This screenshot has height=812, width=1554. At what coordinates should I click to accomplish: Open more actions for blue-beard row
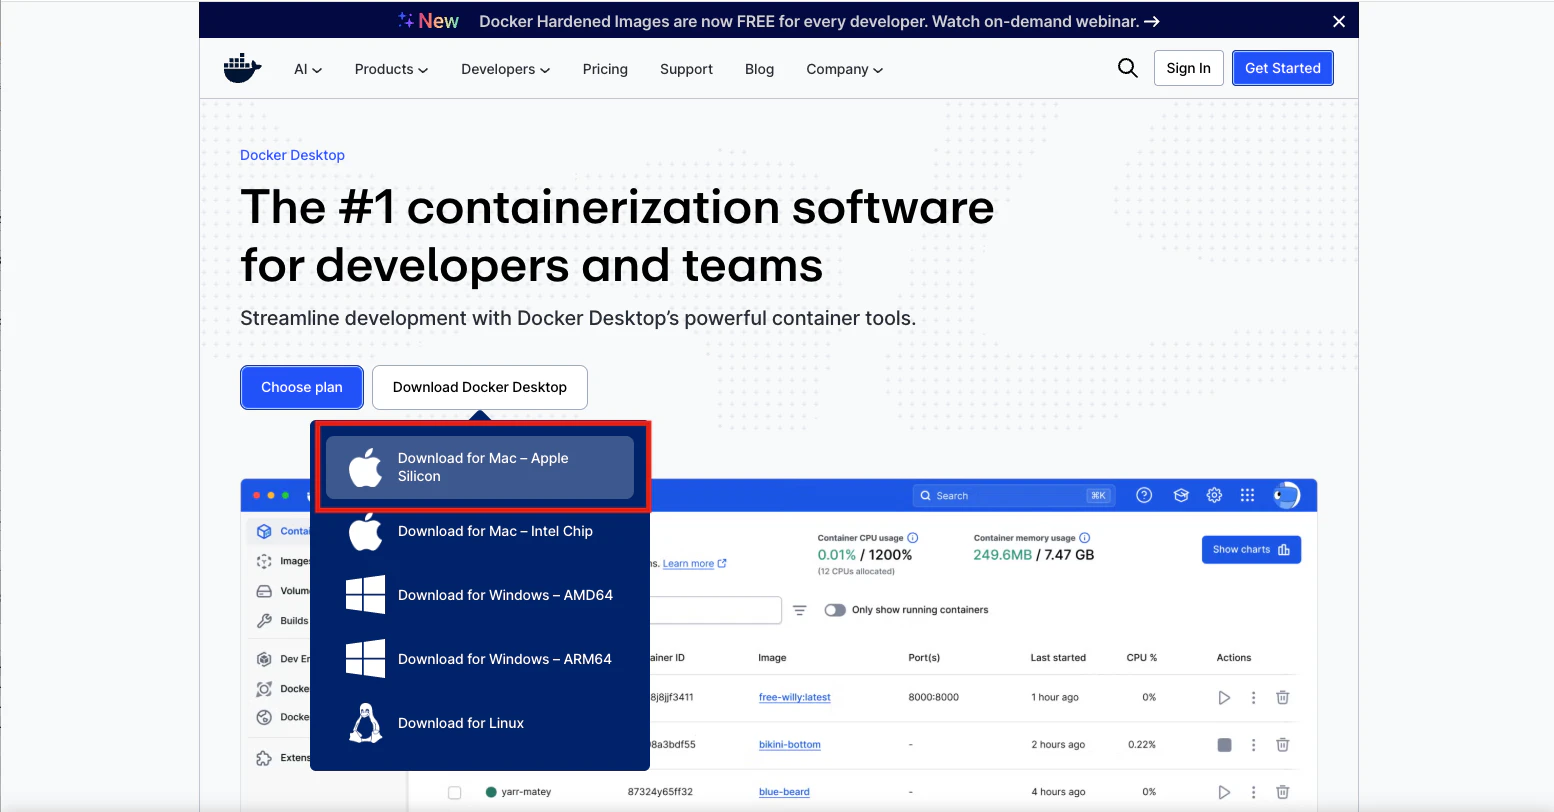tap(1253, 792)
